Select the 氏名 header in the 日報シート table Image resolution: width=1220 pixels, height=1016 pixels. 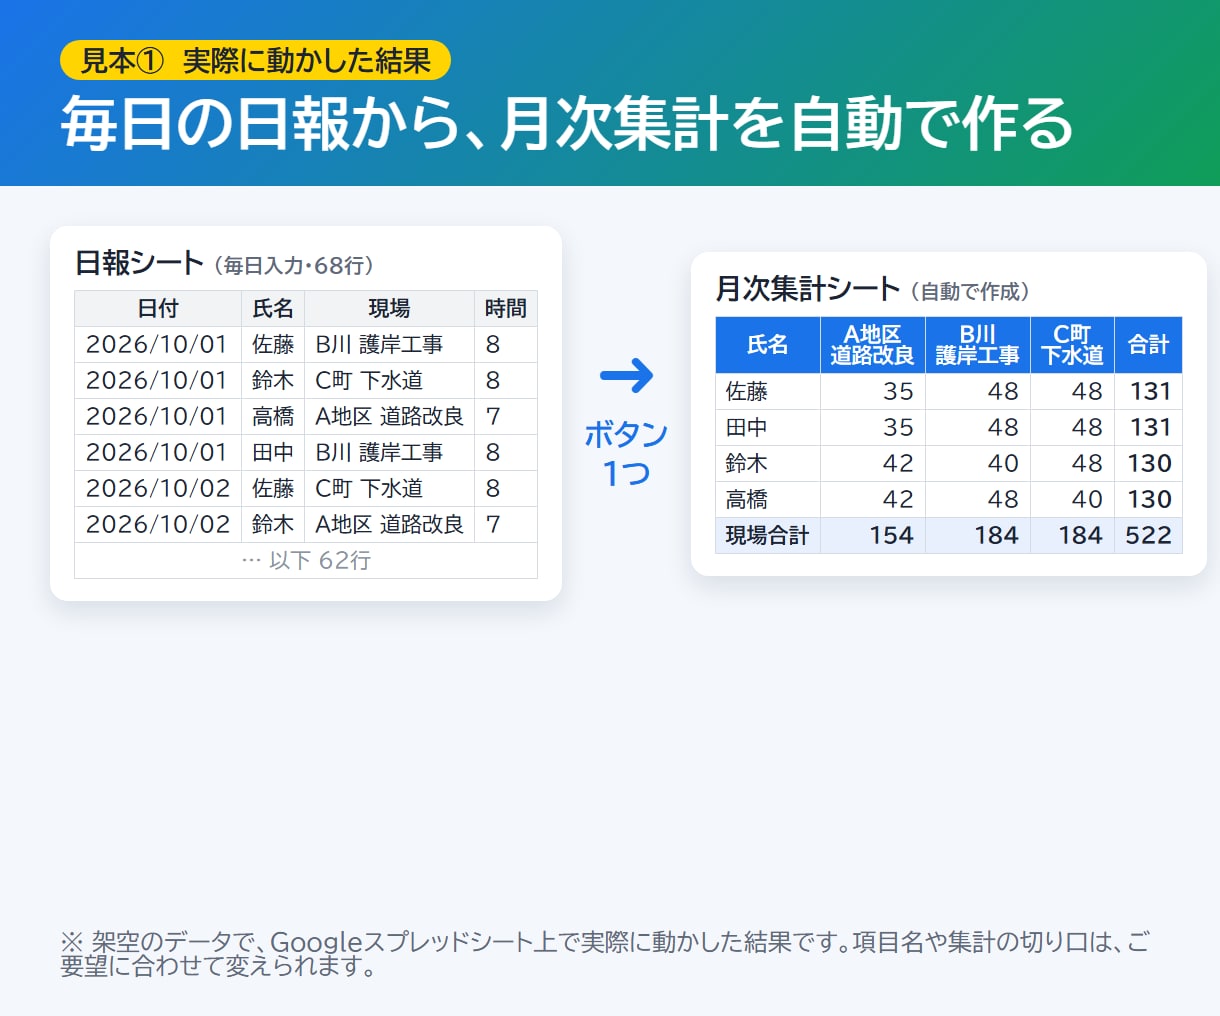273,309
